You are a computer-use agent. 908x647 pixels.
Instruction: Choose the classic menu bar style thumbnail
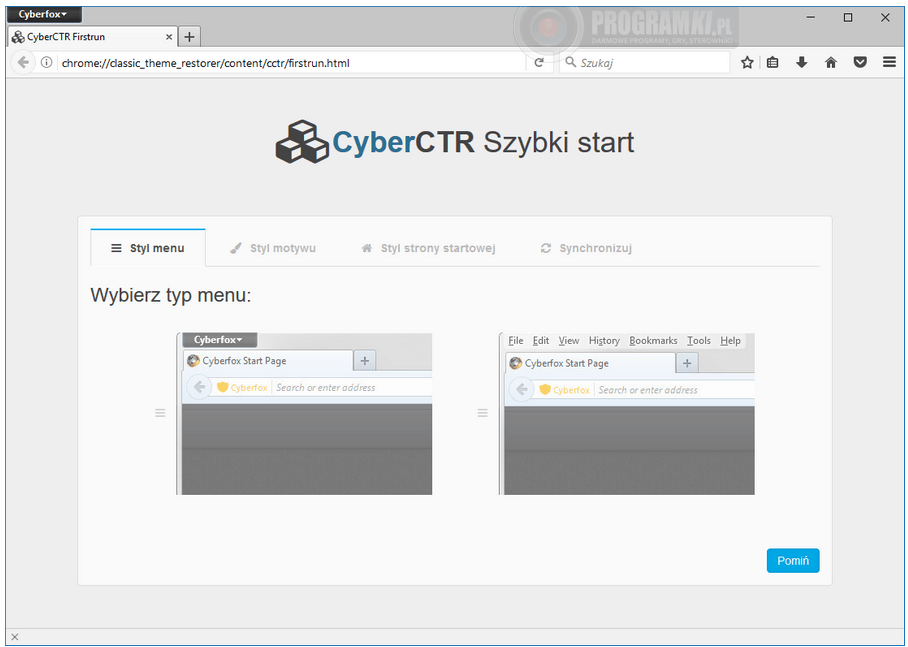pyautogui.click(x=627, y=414)
